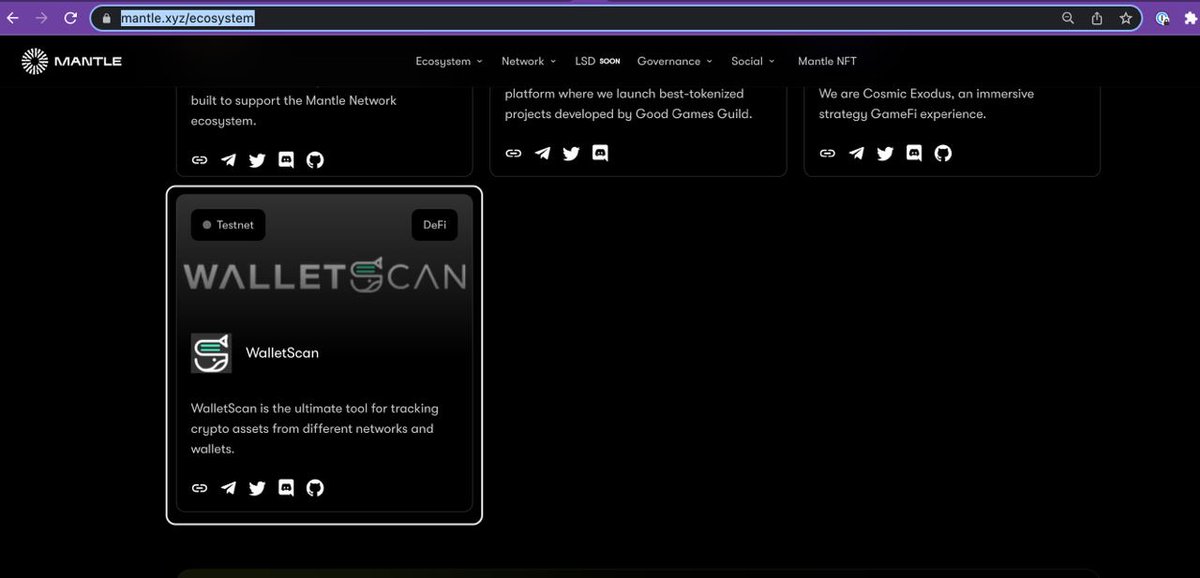Open WalletScan Twitter icon
The width and height of the screenshot is (1200, 578).
pos(257,488)
